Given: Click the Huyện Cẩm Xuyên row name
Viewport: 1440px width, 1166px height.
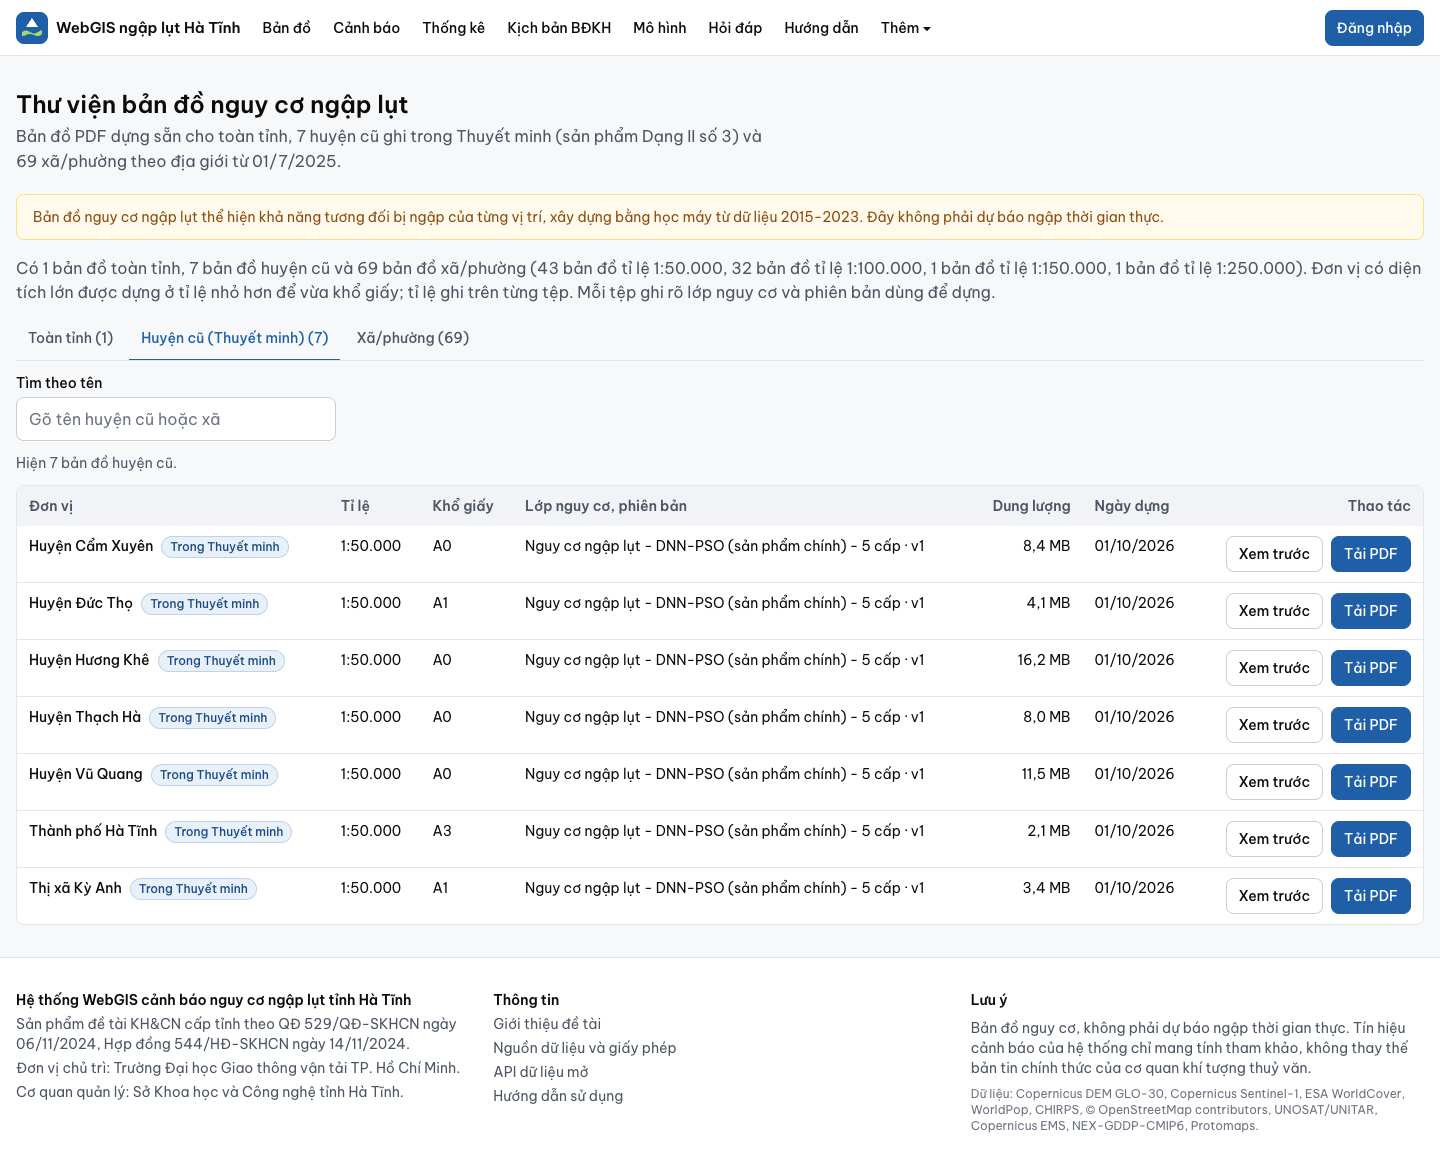Looking at the screenshot, I should pos(91,546).
